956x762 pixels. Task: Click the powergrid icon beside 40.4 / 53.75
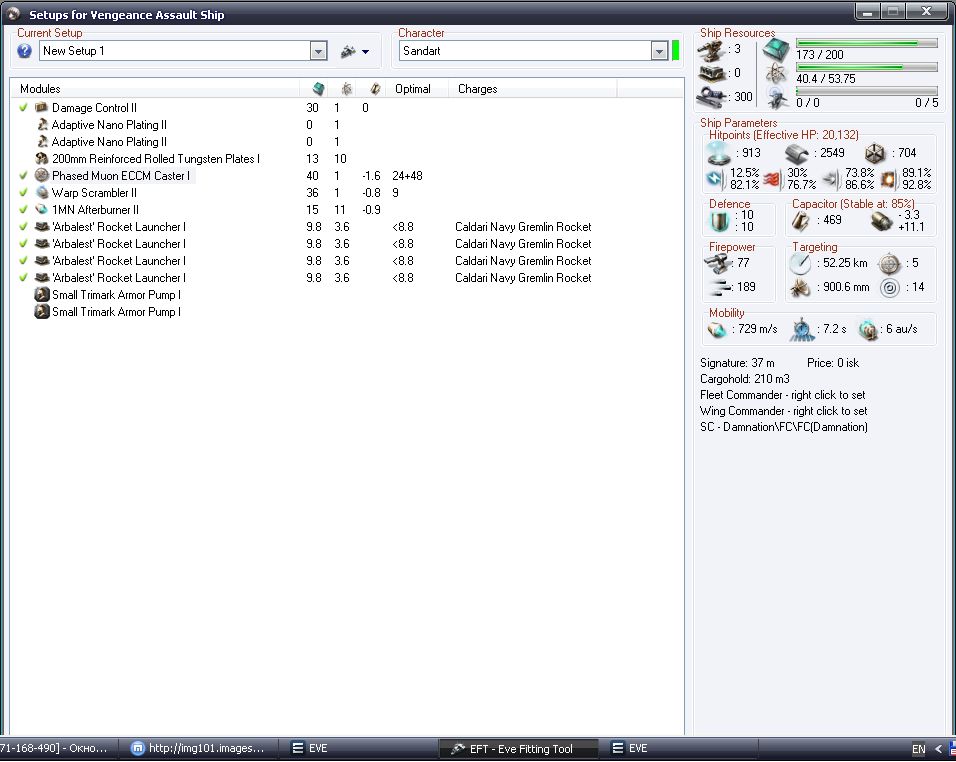776,74
